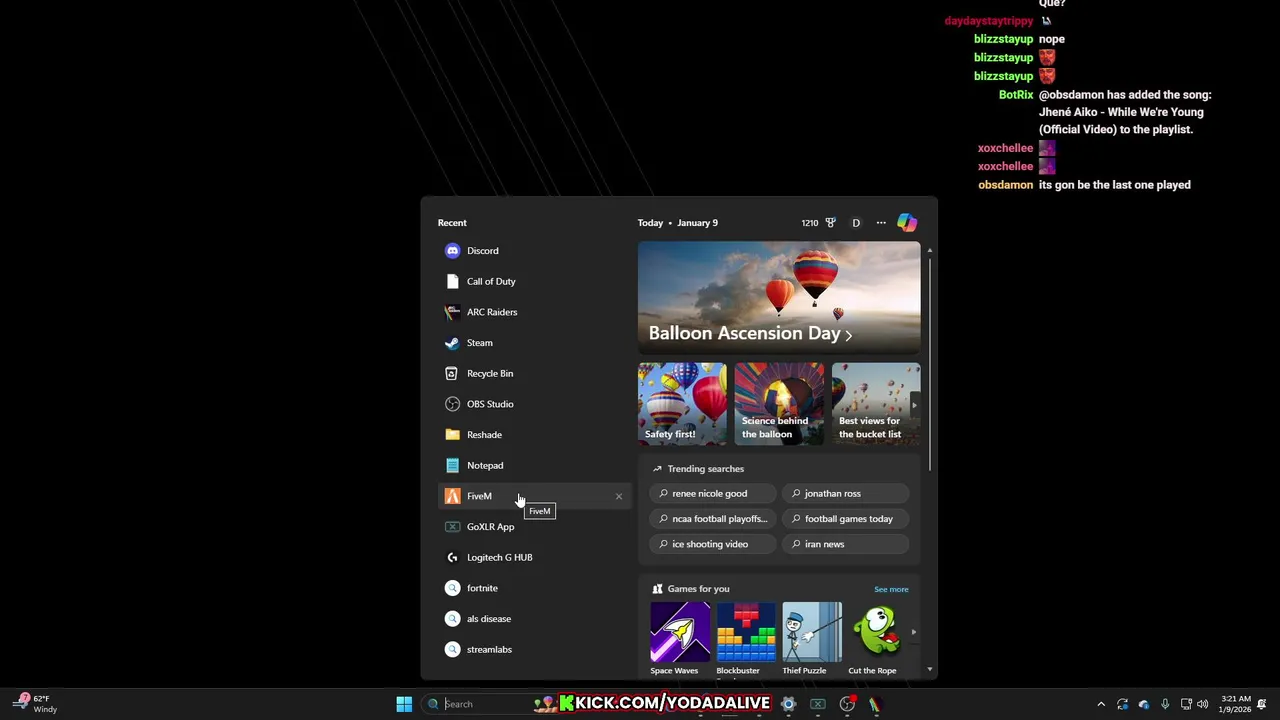Search again for streamlabs
The width and height of the screenshot is (1280, 720).
tap(535, 649)
